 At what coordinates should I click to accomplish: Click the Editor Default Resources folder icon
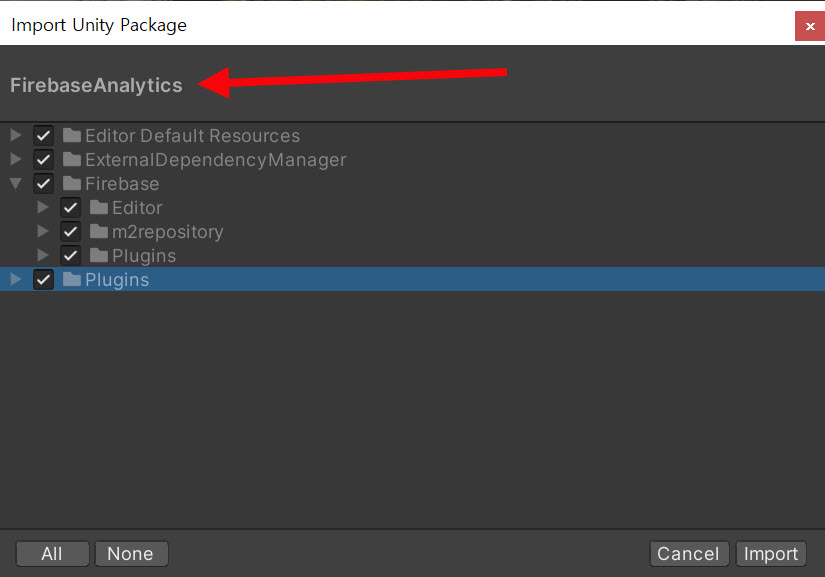coord(72,136)
